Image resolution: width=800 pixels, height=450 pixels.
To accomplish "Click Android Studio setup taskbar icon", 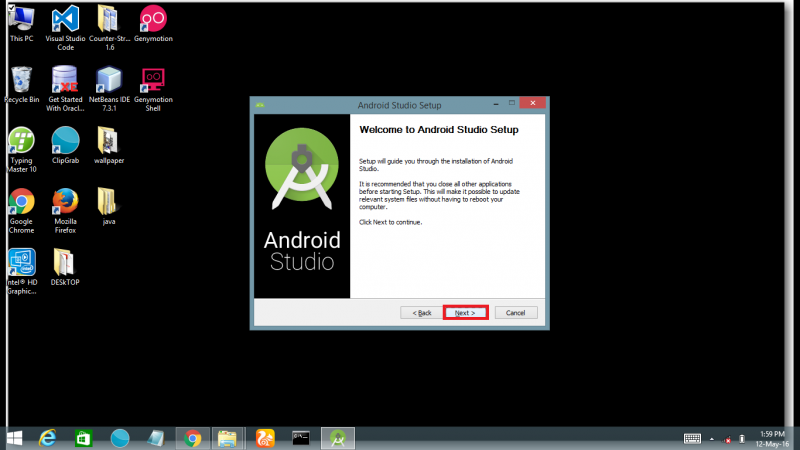I will coord(338,438).
